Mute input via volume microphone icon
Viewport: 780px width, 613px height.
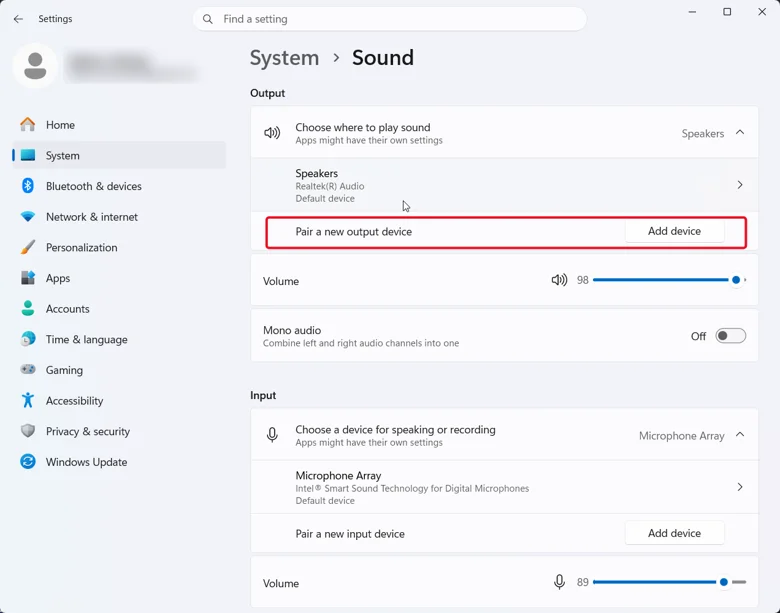click(x=560, y=582)
